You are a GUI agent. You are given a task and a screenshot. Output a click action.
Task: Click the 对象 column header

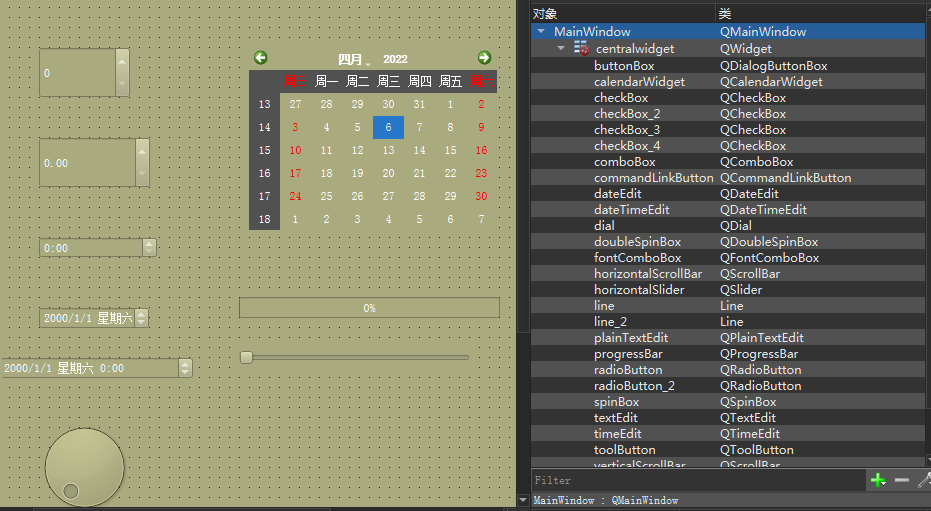[x=623, y=14]
